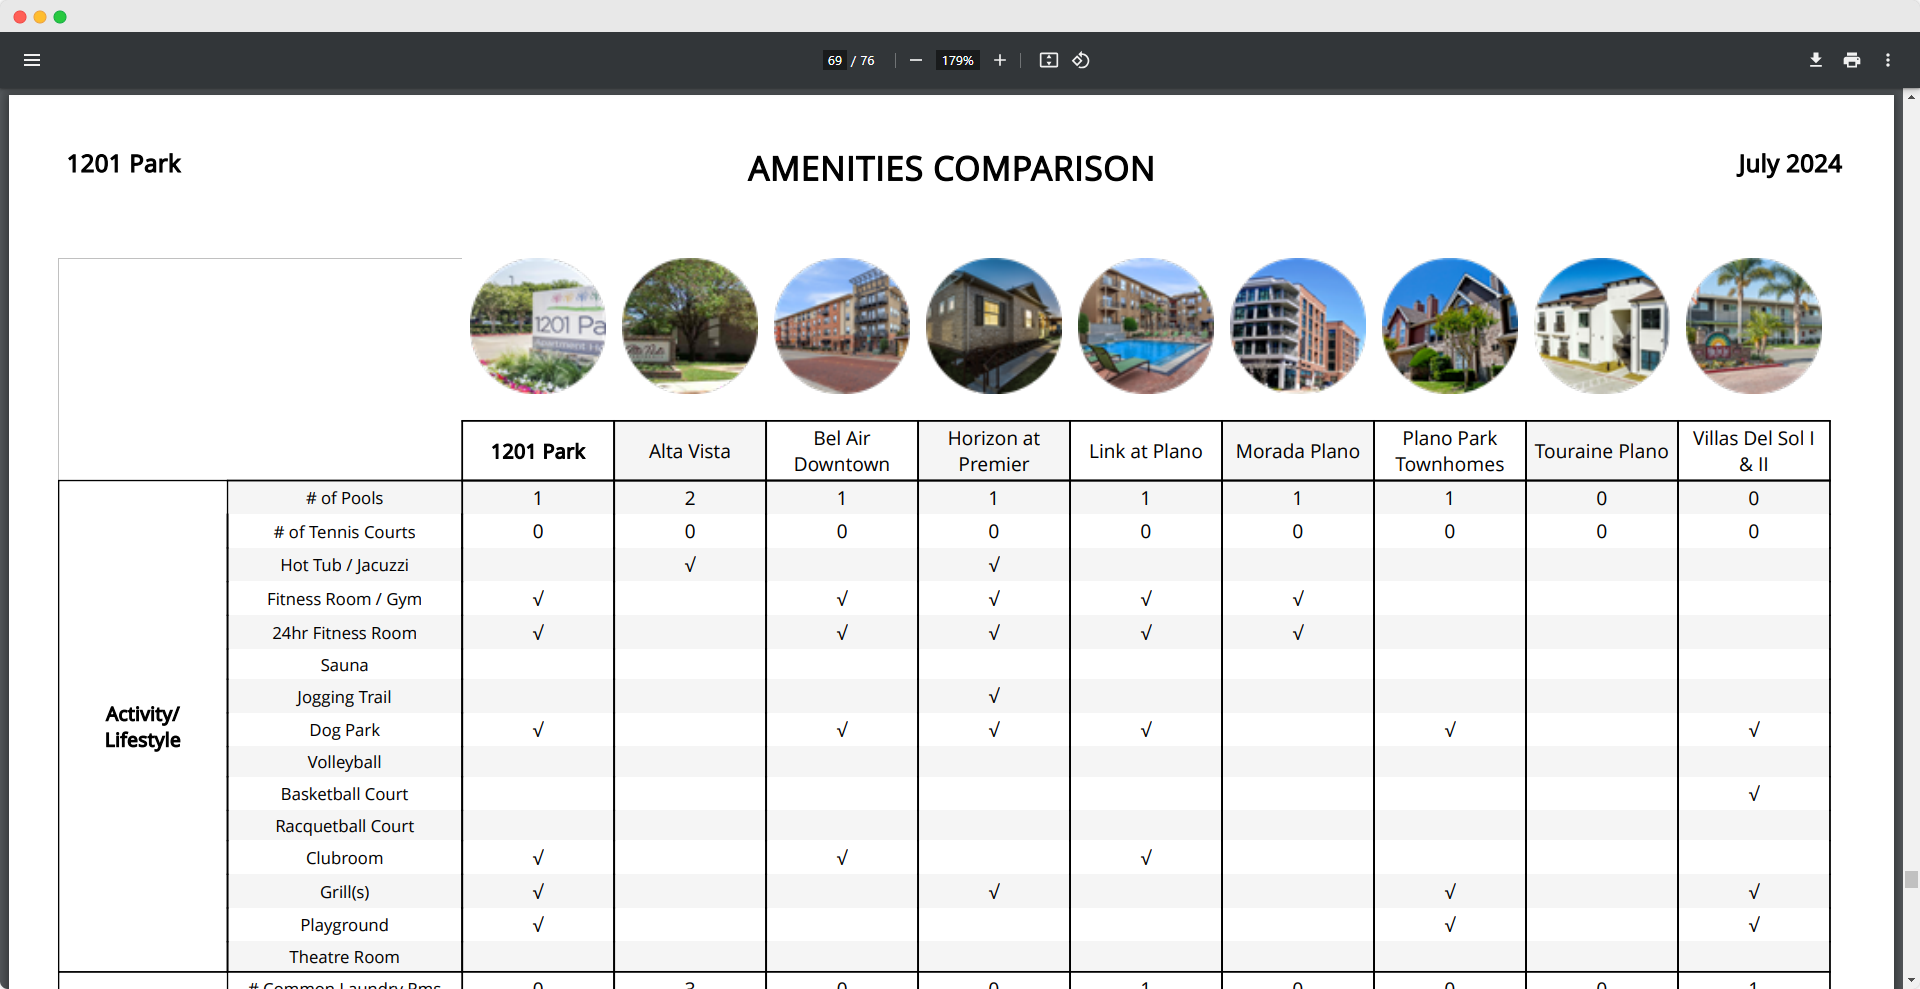This screenshot has height=989, width=1920.
Task: Click the # of Tennis Courts row label
Action: pos(344,532)
